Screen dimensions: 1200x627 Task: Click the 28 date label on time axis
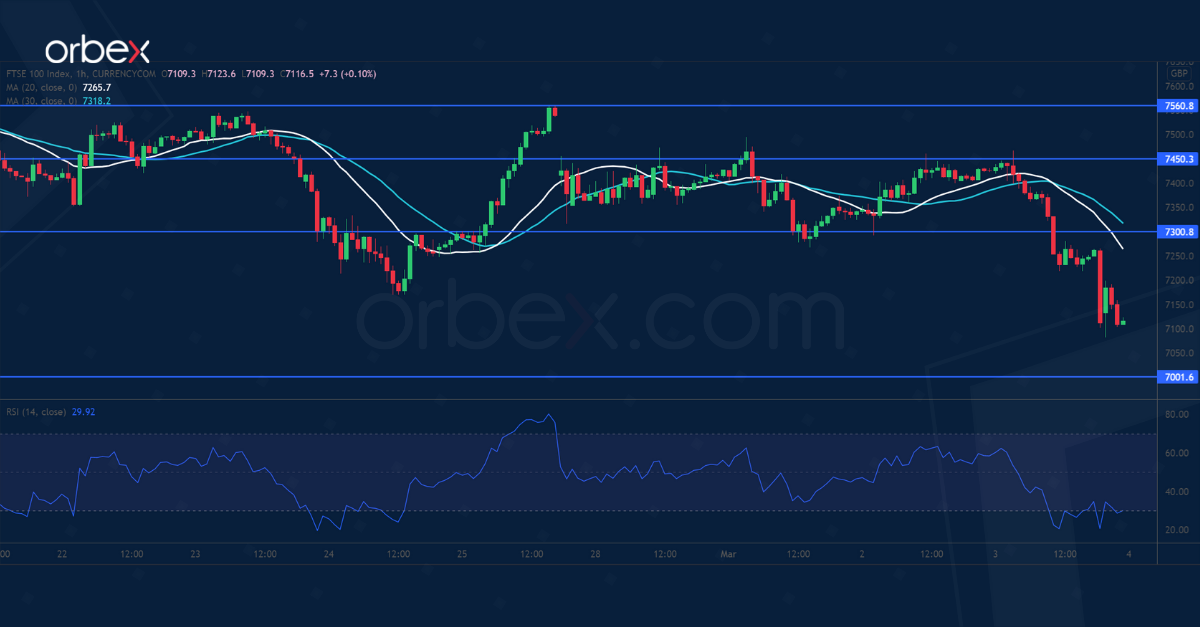coord(596,553)
